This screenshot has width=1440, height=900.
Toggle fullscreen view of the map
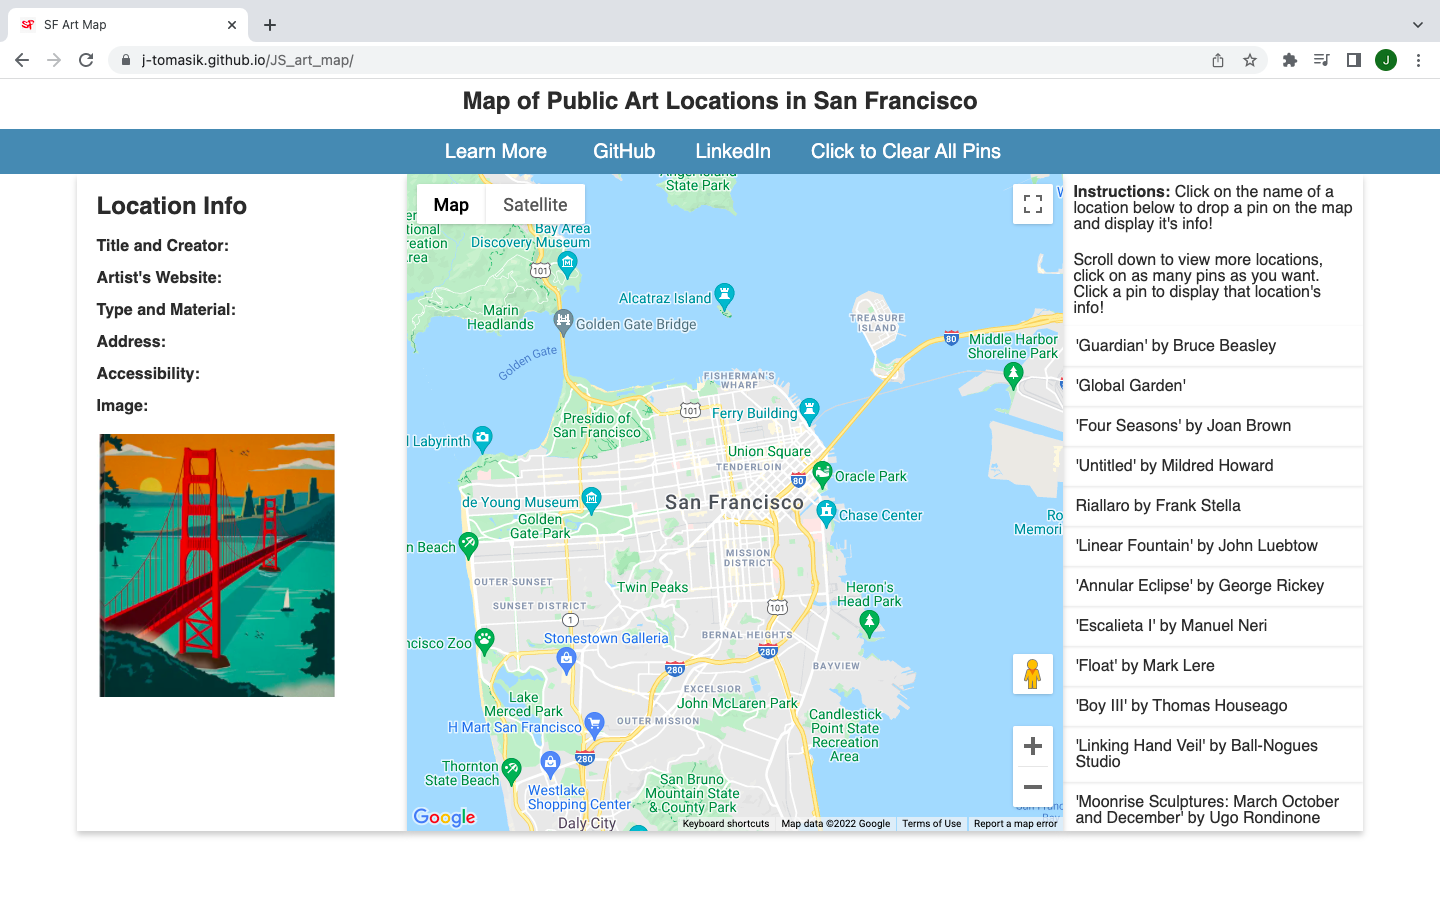pyautogui.click(x=1033, y=204)
